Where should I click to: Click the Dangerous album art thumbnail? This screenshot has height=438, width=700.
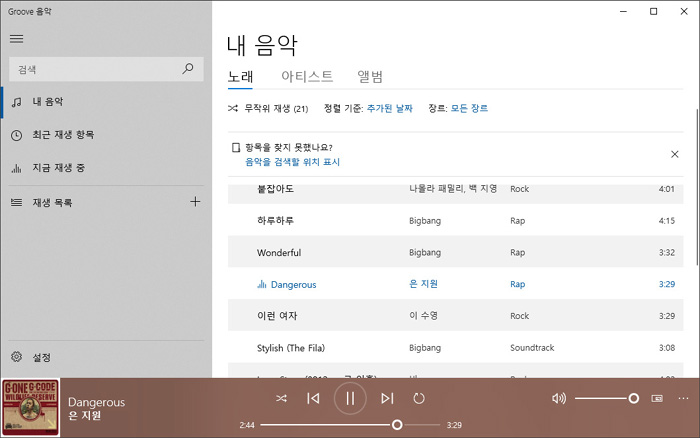(30, 408)
